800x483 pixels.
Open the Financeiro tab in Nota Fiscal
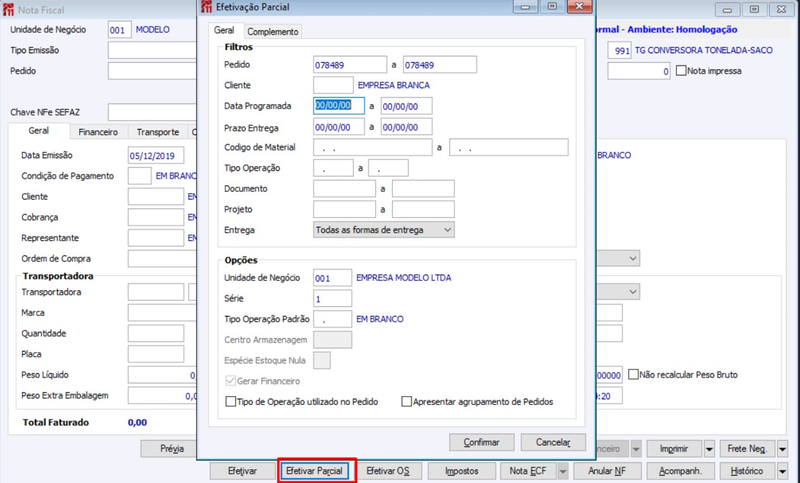click(98, 132)
